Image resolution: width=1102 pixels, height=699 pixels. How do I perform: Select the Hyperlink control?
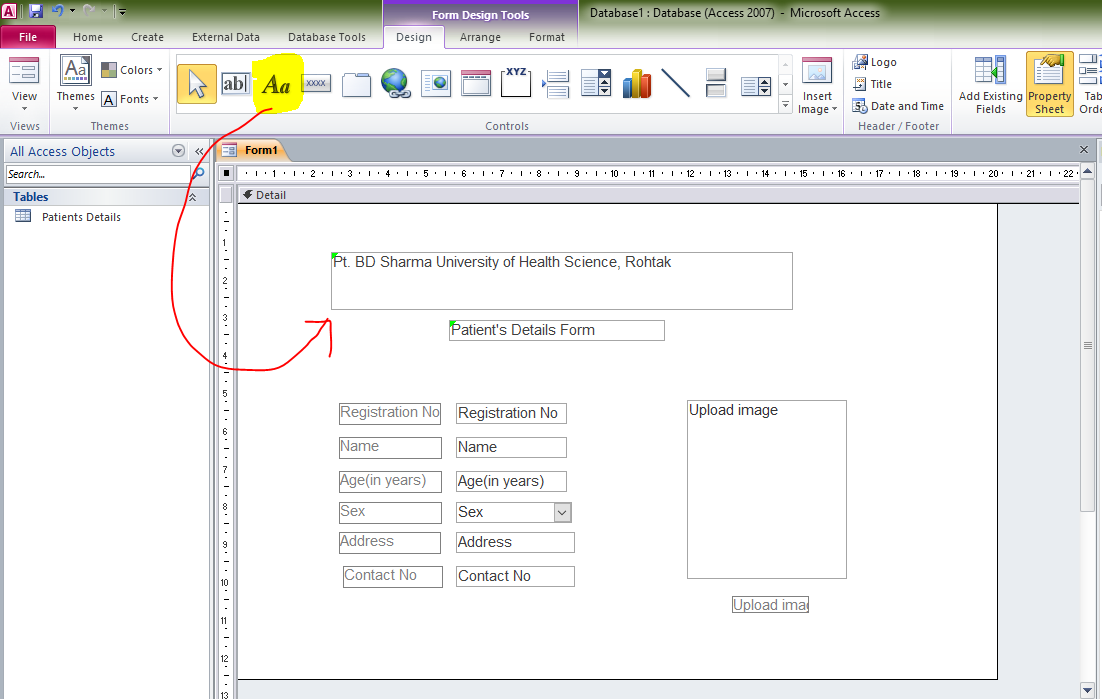click(396, 84)
